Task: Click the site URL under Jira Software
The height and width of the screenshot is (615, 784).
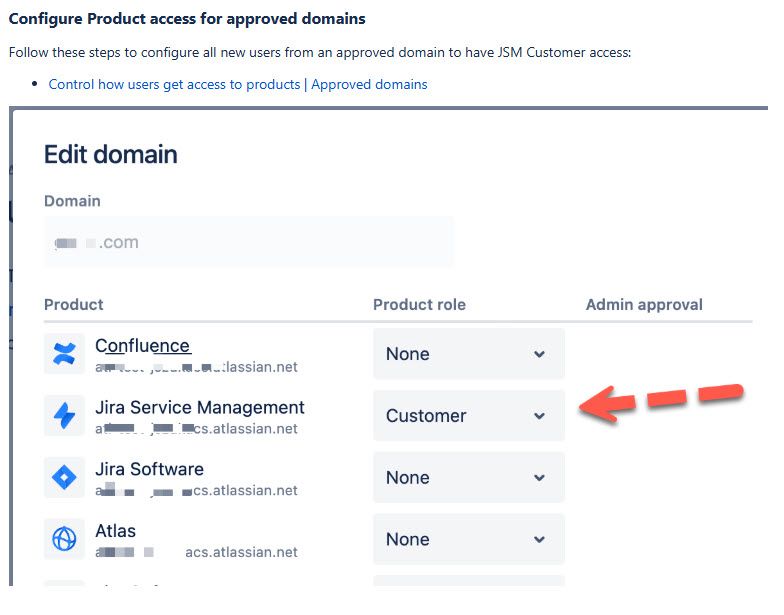Action: pyautogui.click(x=196, y=490)
